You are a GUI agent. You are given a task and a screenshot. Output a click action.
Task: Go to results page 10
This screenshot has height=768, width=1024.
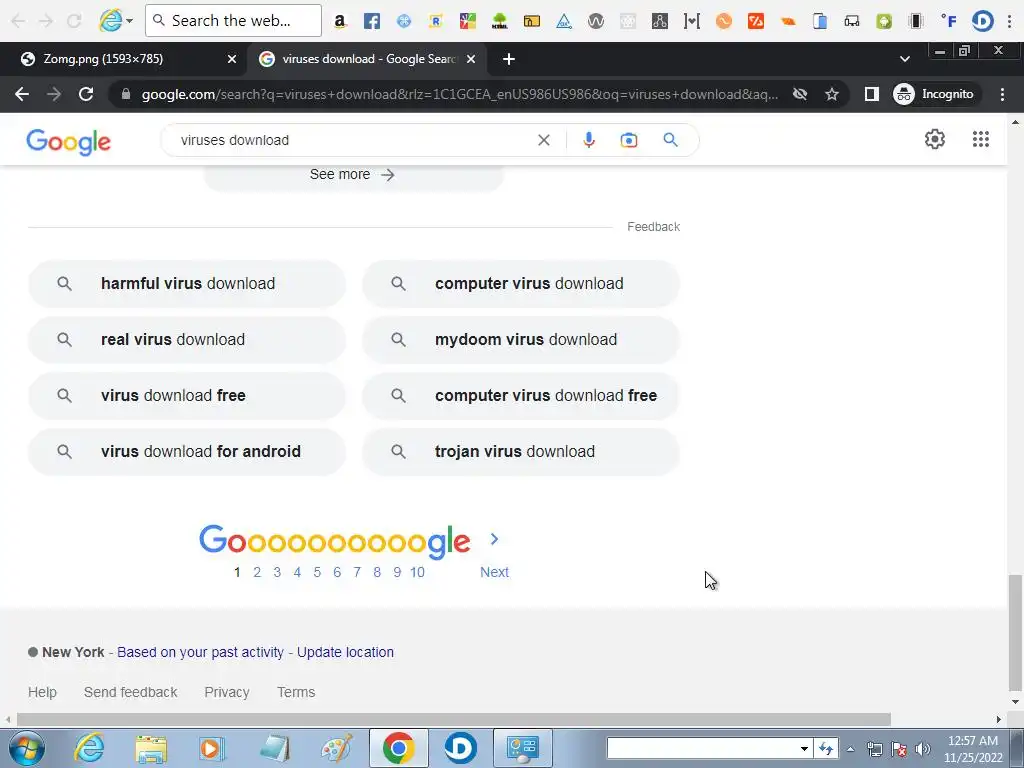(417, 572)
